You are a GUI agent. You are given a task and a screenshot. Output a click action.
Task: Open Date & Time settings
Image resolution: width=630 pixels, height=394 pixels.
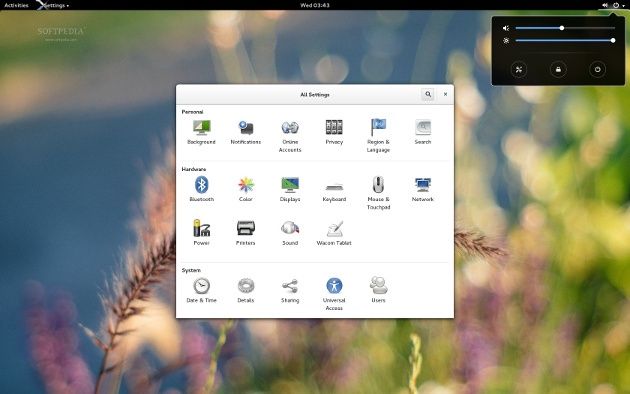201,290
